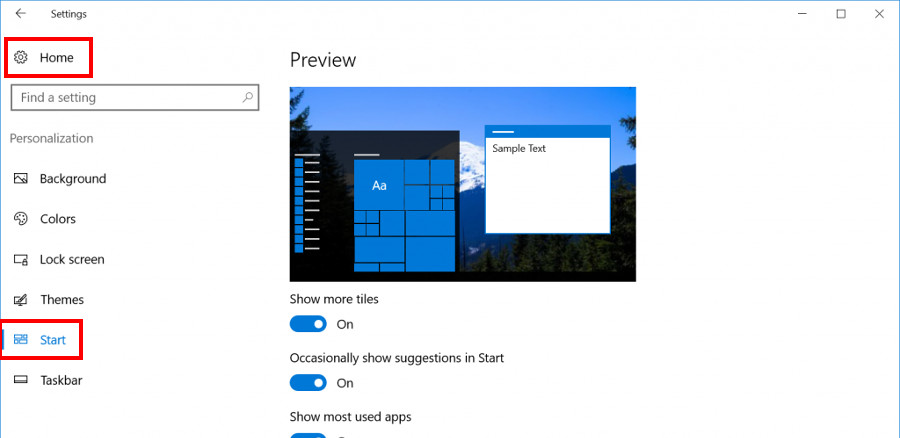Open the Background settings tab

tap(73, 179)
